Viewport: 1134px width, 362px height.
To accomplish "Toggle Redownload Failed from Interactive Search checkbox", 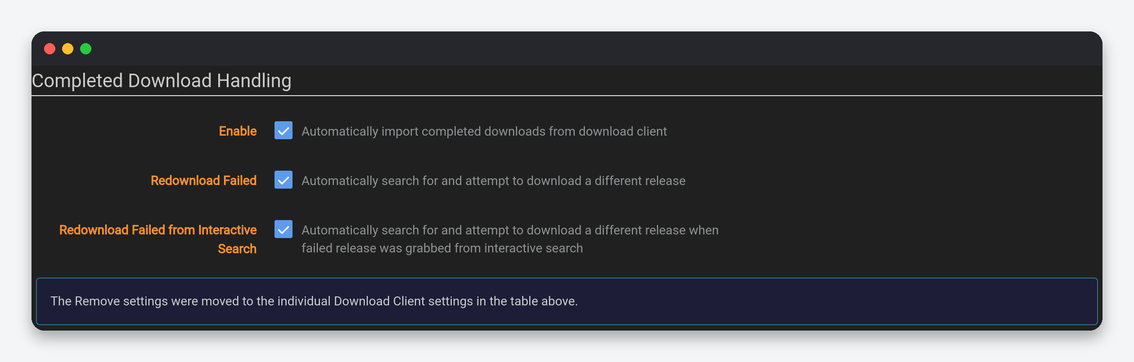I will click(x=284, y=229).
